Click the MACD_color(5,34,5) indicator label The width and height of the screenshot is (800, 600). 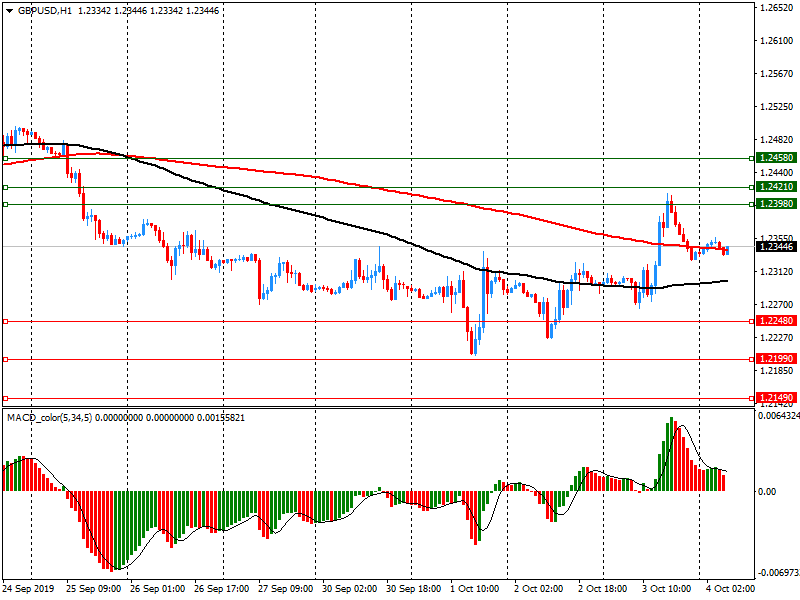point(50,417)
